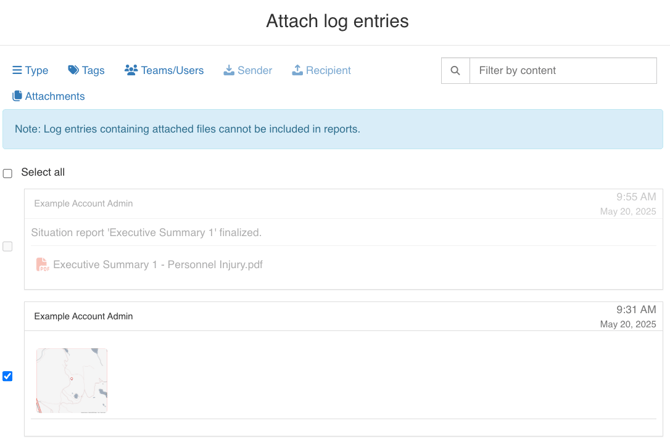Open the Recipient filter text label
Screen dimensions: 670x442
(328, 71)
